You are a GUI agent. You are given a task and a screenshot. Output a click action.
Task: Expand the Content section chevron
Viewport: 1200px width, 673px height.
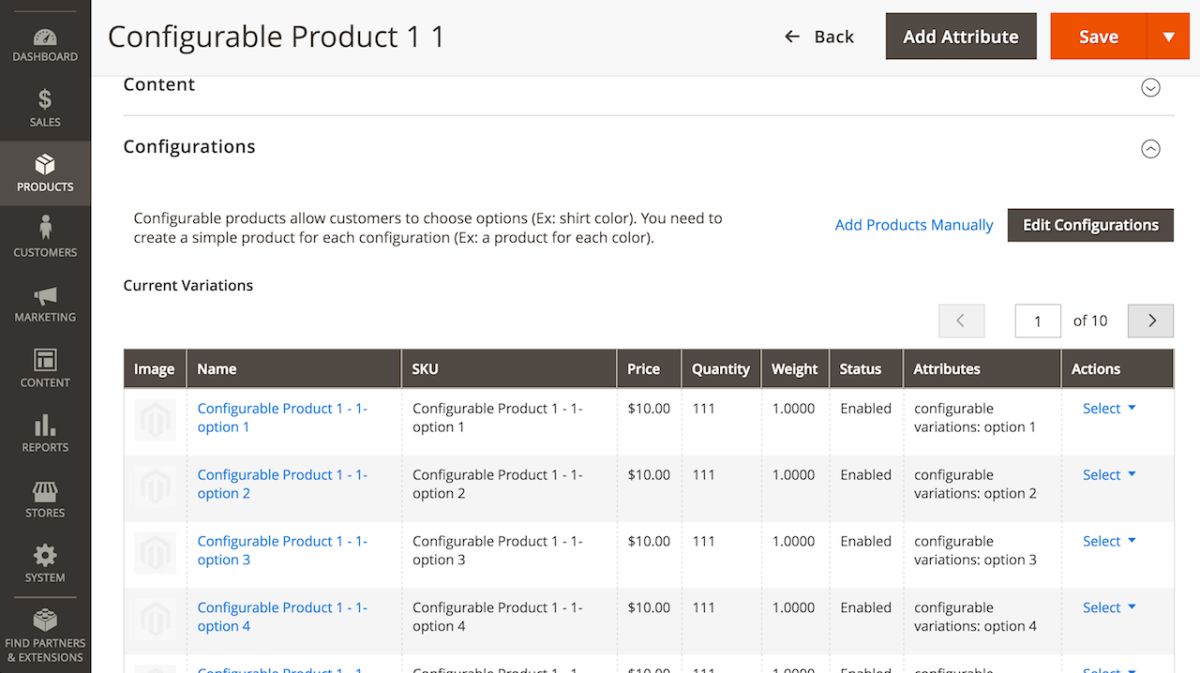click(1150, 88)
